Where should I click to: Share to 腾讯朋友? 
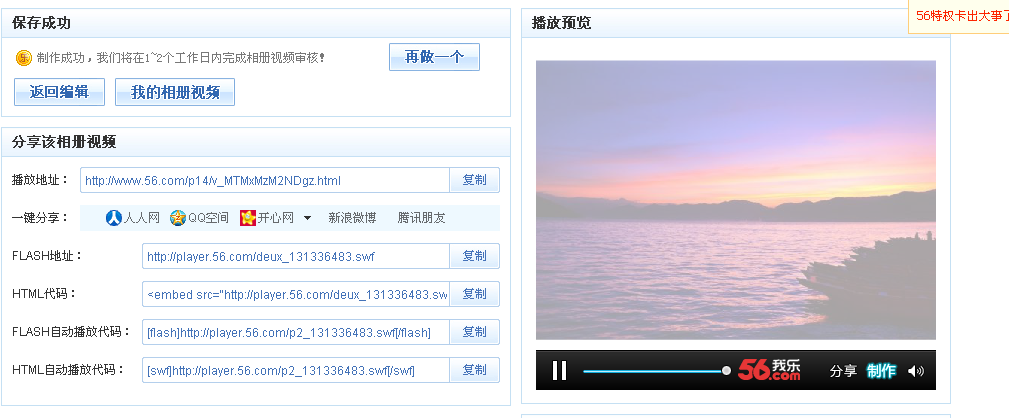coord(421,218)
